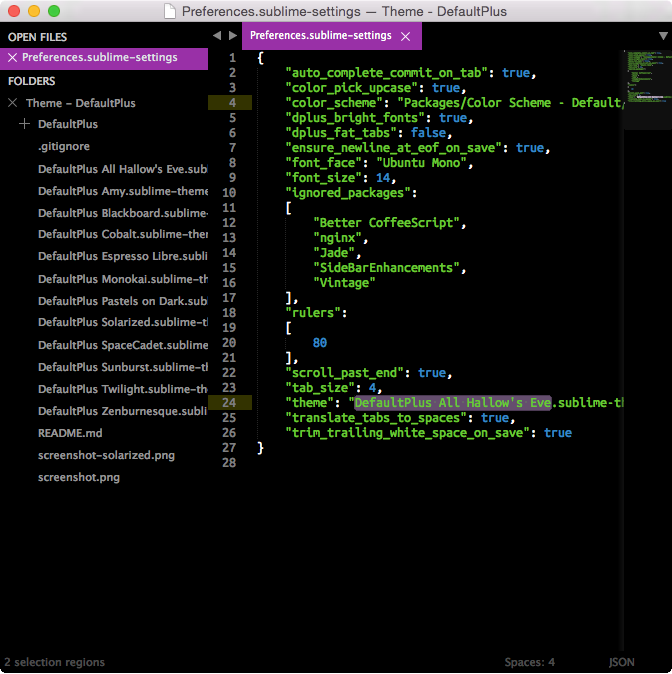
Task: Click "Vintage" in ignored packages
Action: point(344,283)
